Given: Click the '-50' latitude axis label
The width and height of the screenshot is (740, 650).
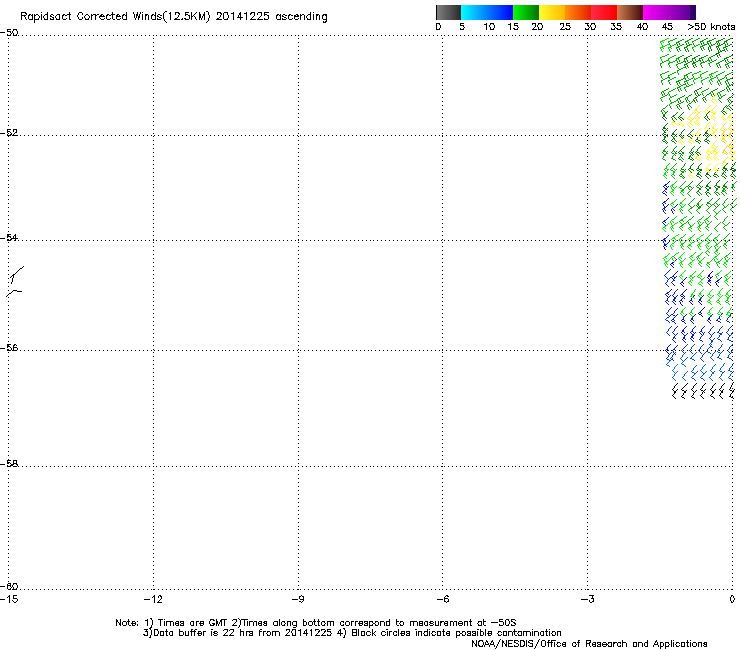Looking at the screenshot, I should pyautogui.click(x=9, y=33).
